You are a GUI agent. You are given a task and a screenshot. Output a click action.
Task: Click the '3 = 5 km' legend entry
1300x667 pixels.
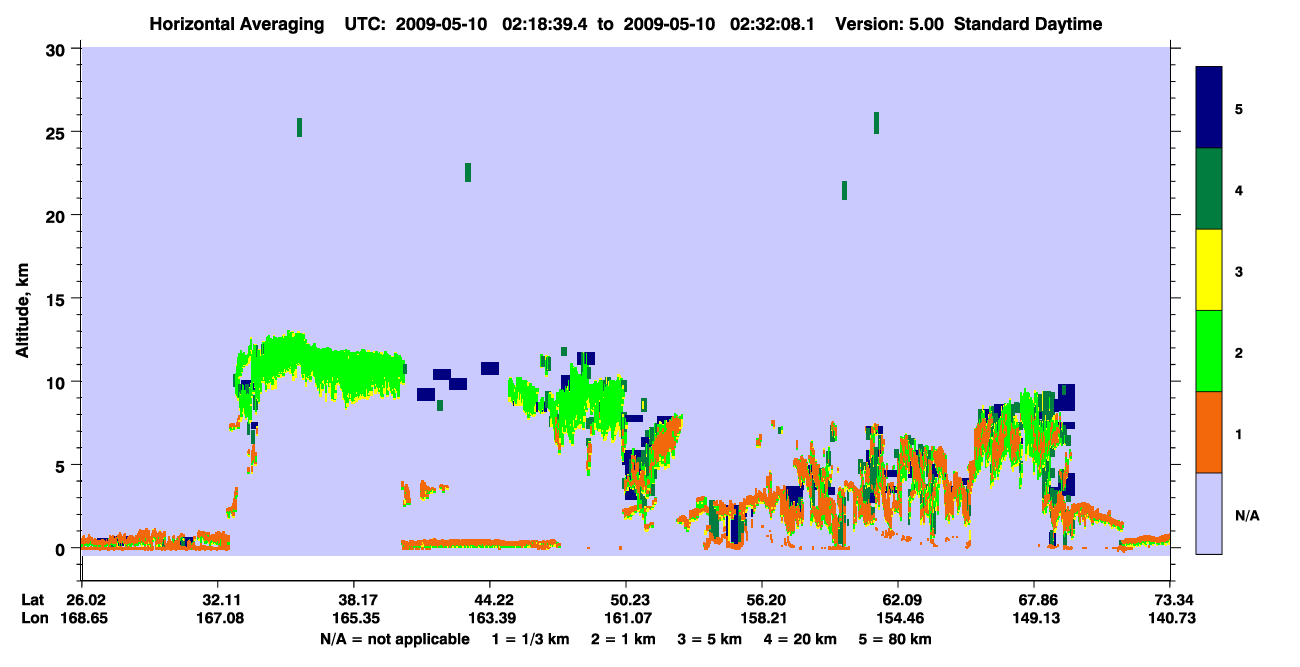pyautogui.click(x=709, y=639)
